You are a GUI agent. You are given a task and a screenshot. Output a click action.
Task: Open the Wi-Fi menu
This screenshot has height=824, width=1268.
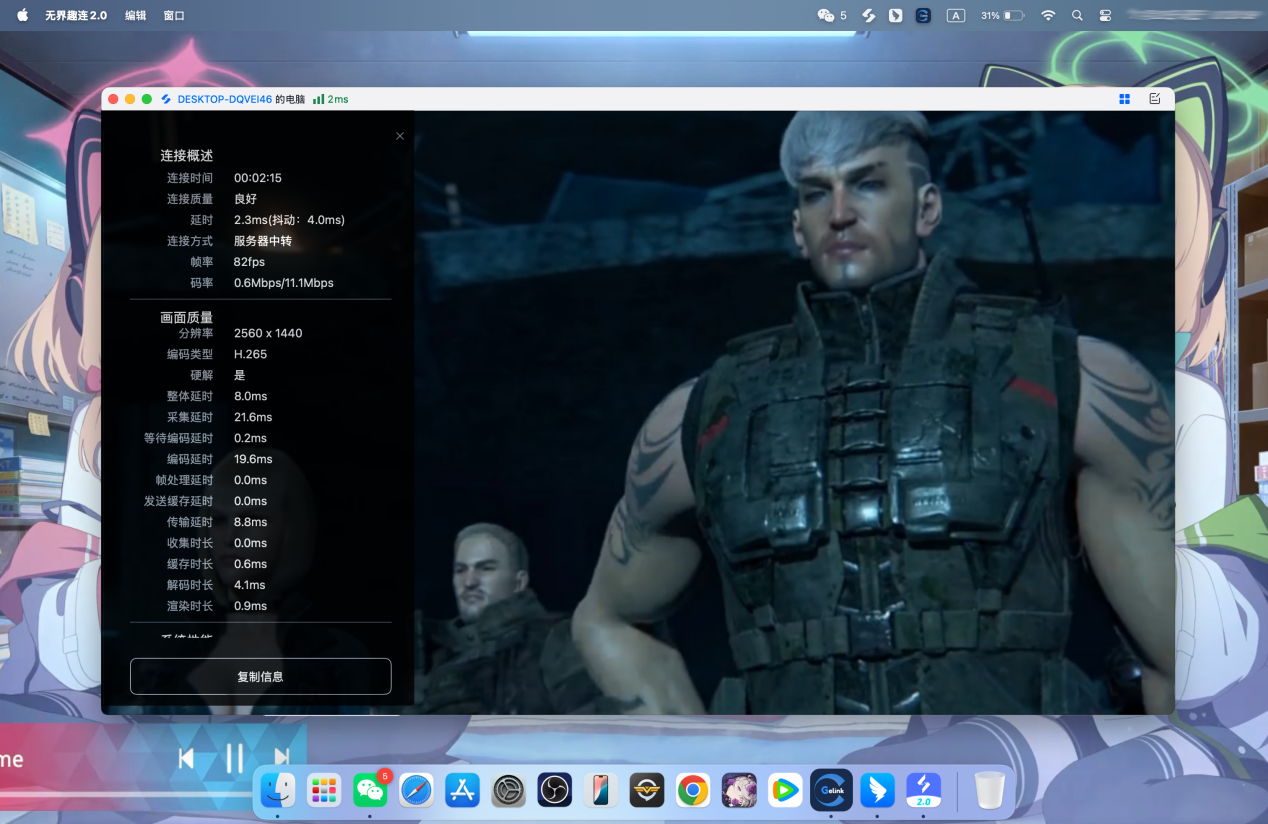click(1048, 15)
